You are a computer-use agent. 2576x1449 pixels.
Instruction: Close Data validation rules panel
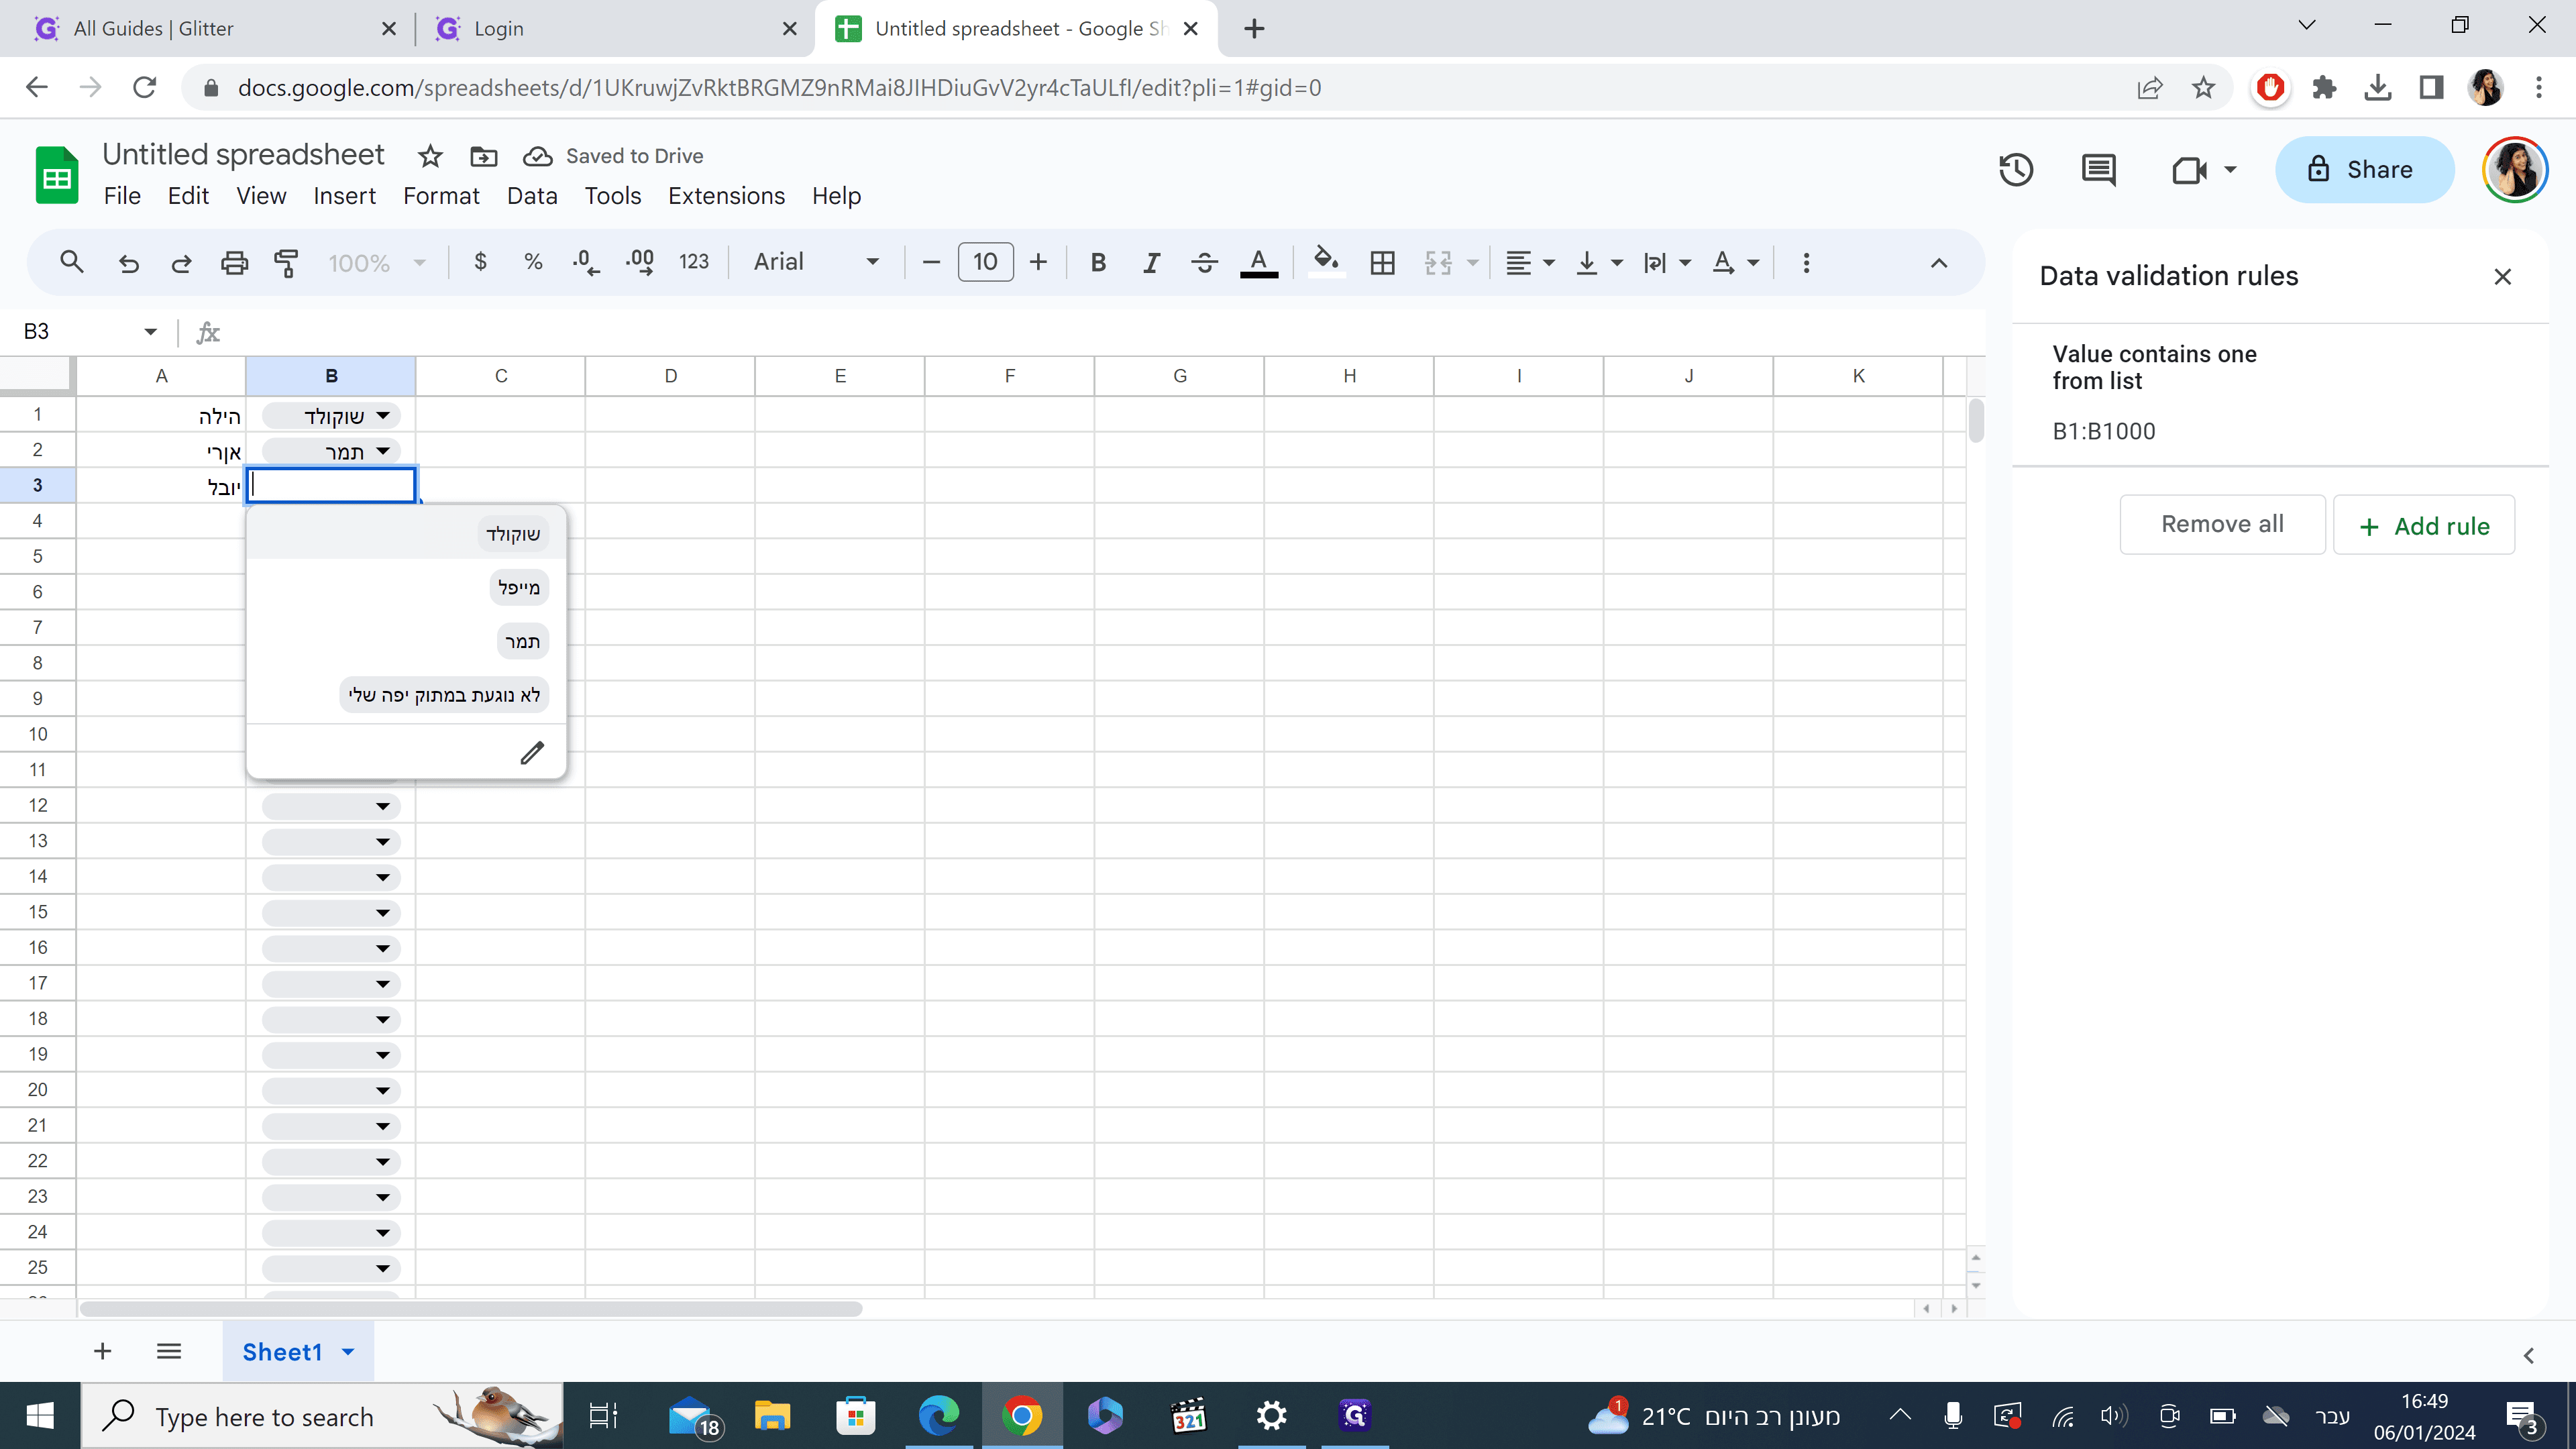tap(2502, 277)
